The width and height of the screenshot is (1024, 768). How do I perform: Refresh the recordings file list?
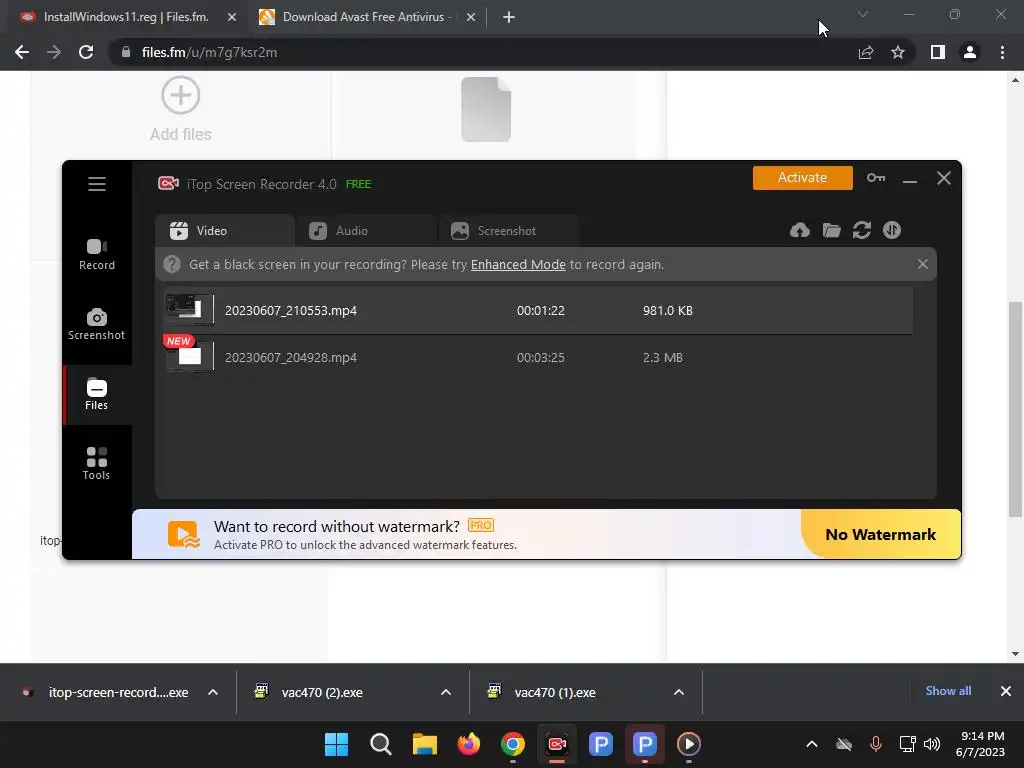(x=861, y=230)
